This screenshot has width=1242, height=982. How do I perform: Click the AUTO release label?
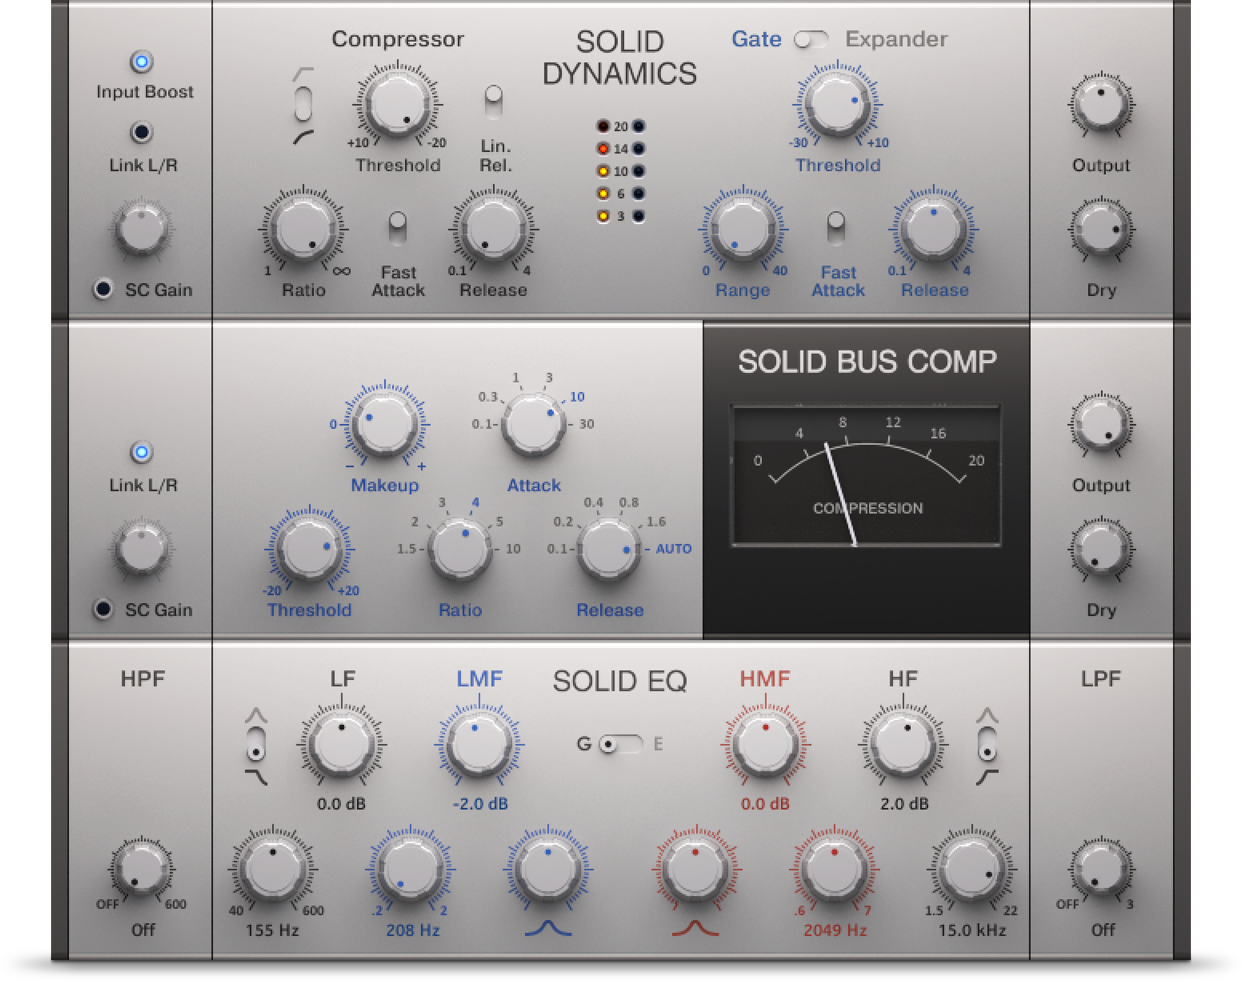point(673,549)
